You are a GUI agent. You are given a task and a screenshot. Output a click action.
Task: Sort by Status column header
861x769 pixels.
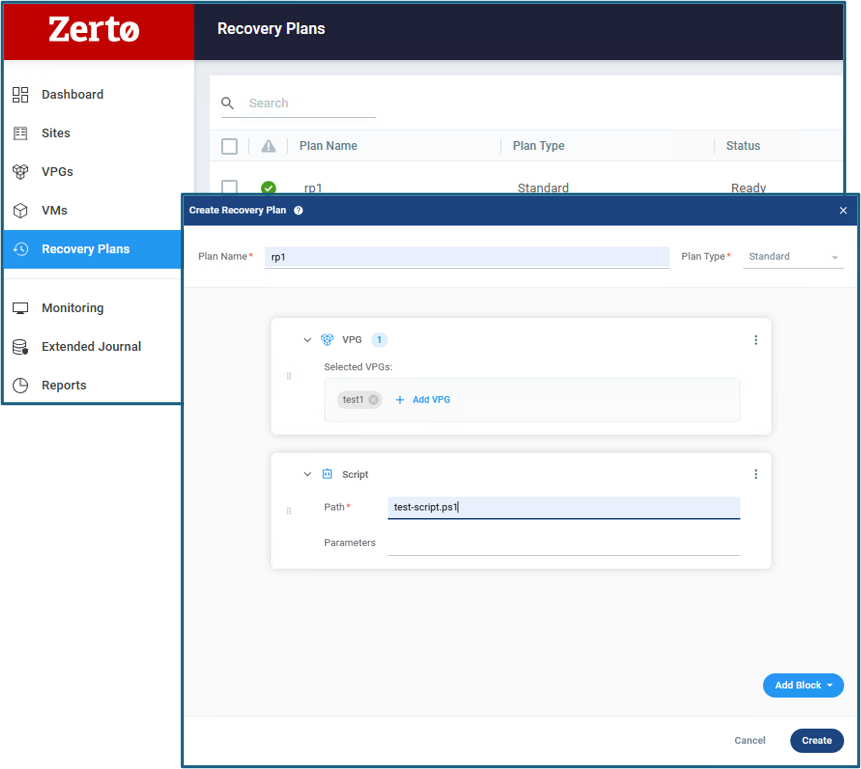coord(743,146)
